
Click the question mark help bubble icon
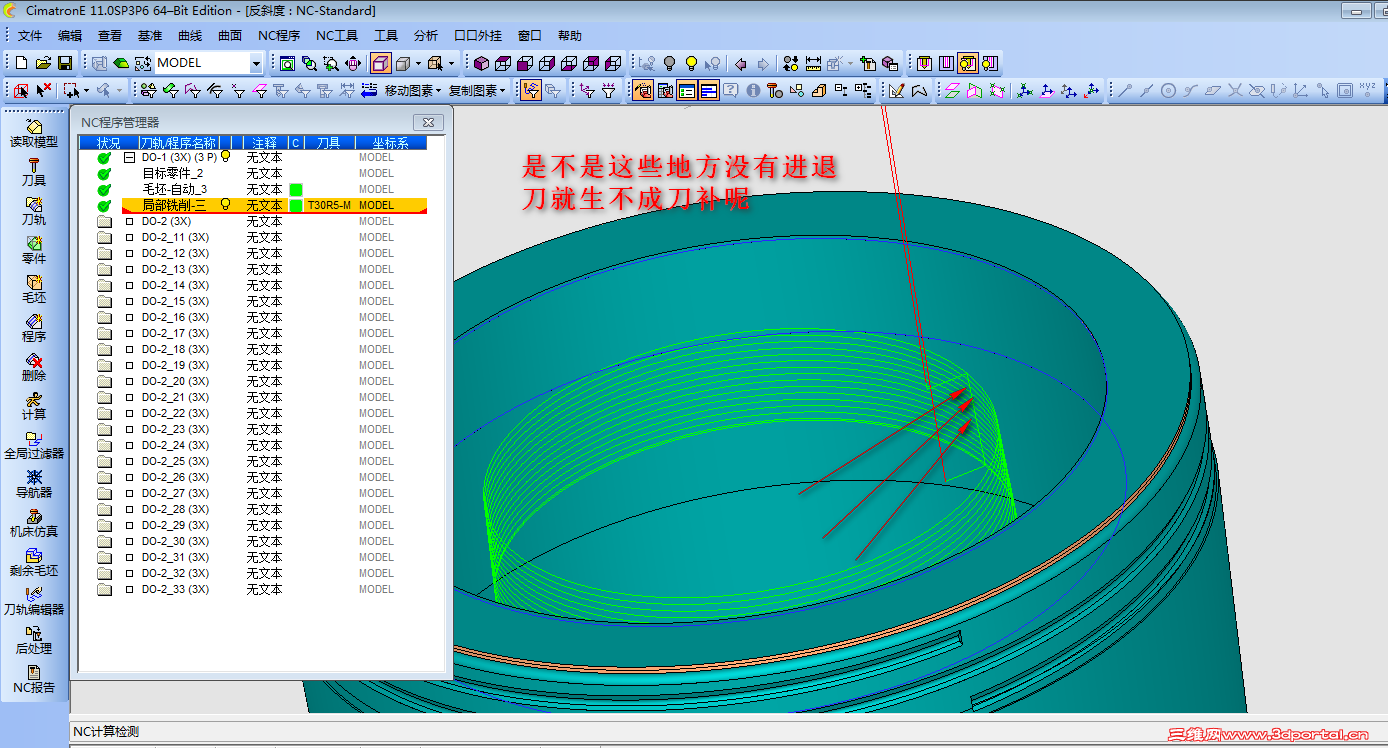731,91
